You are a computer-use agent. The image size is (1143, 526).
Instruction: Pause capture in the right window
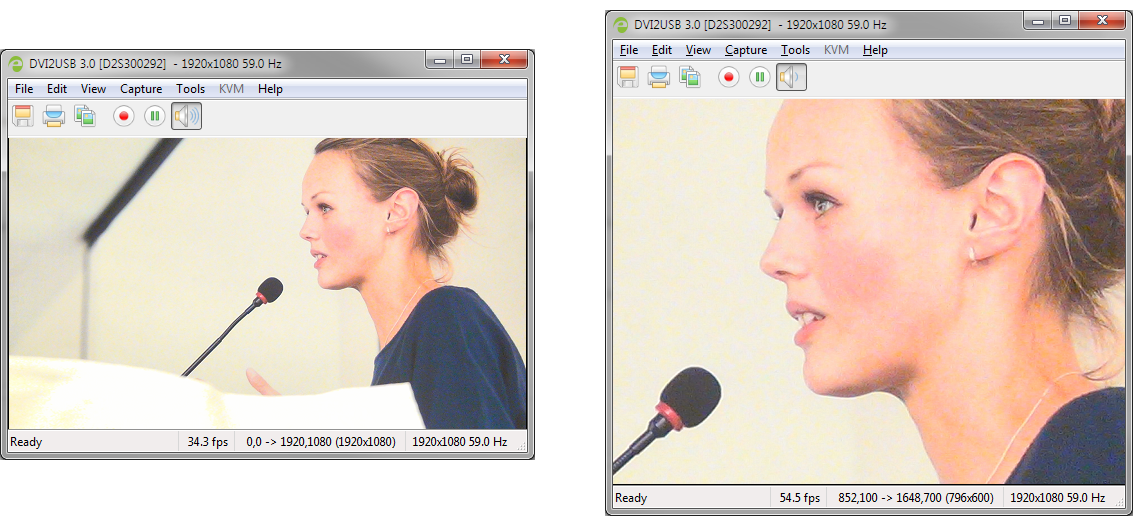point(760,76)
